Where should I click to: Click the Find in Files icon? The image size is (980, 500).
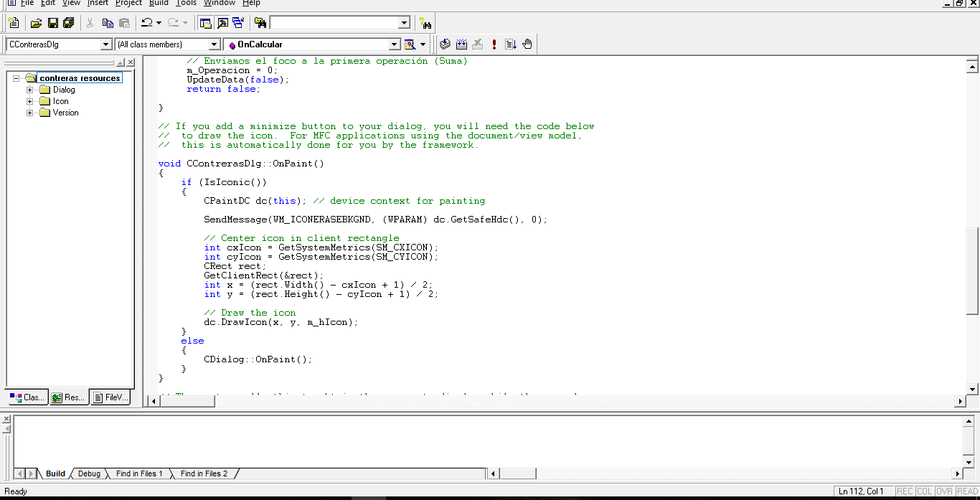pyautogui.click(x=261, y=23)
